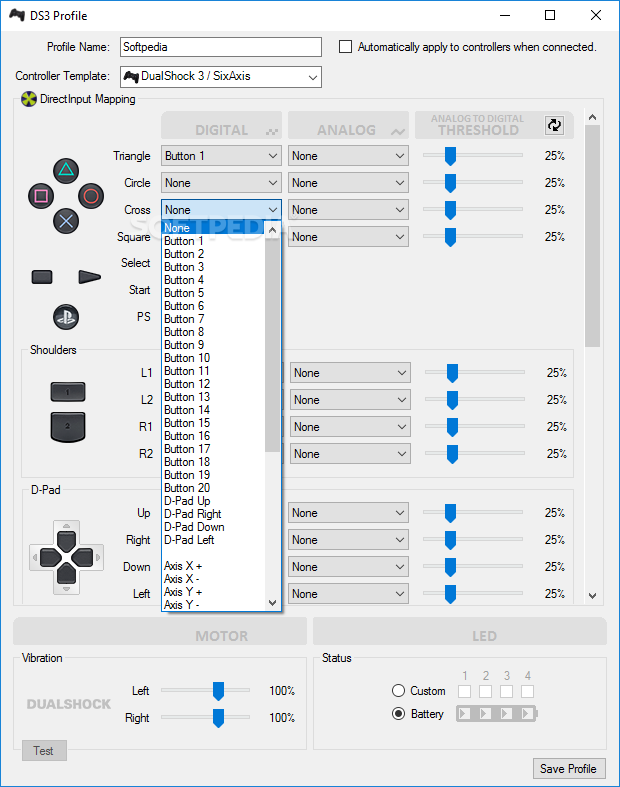Click the DirectInput Mapping colored icon
Image resolution: width=620 pixels, height=787 pixels.
coord(29,99)
